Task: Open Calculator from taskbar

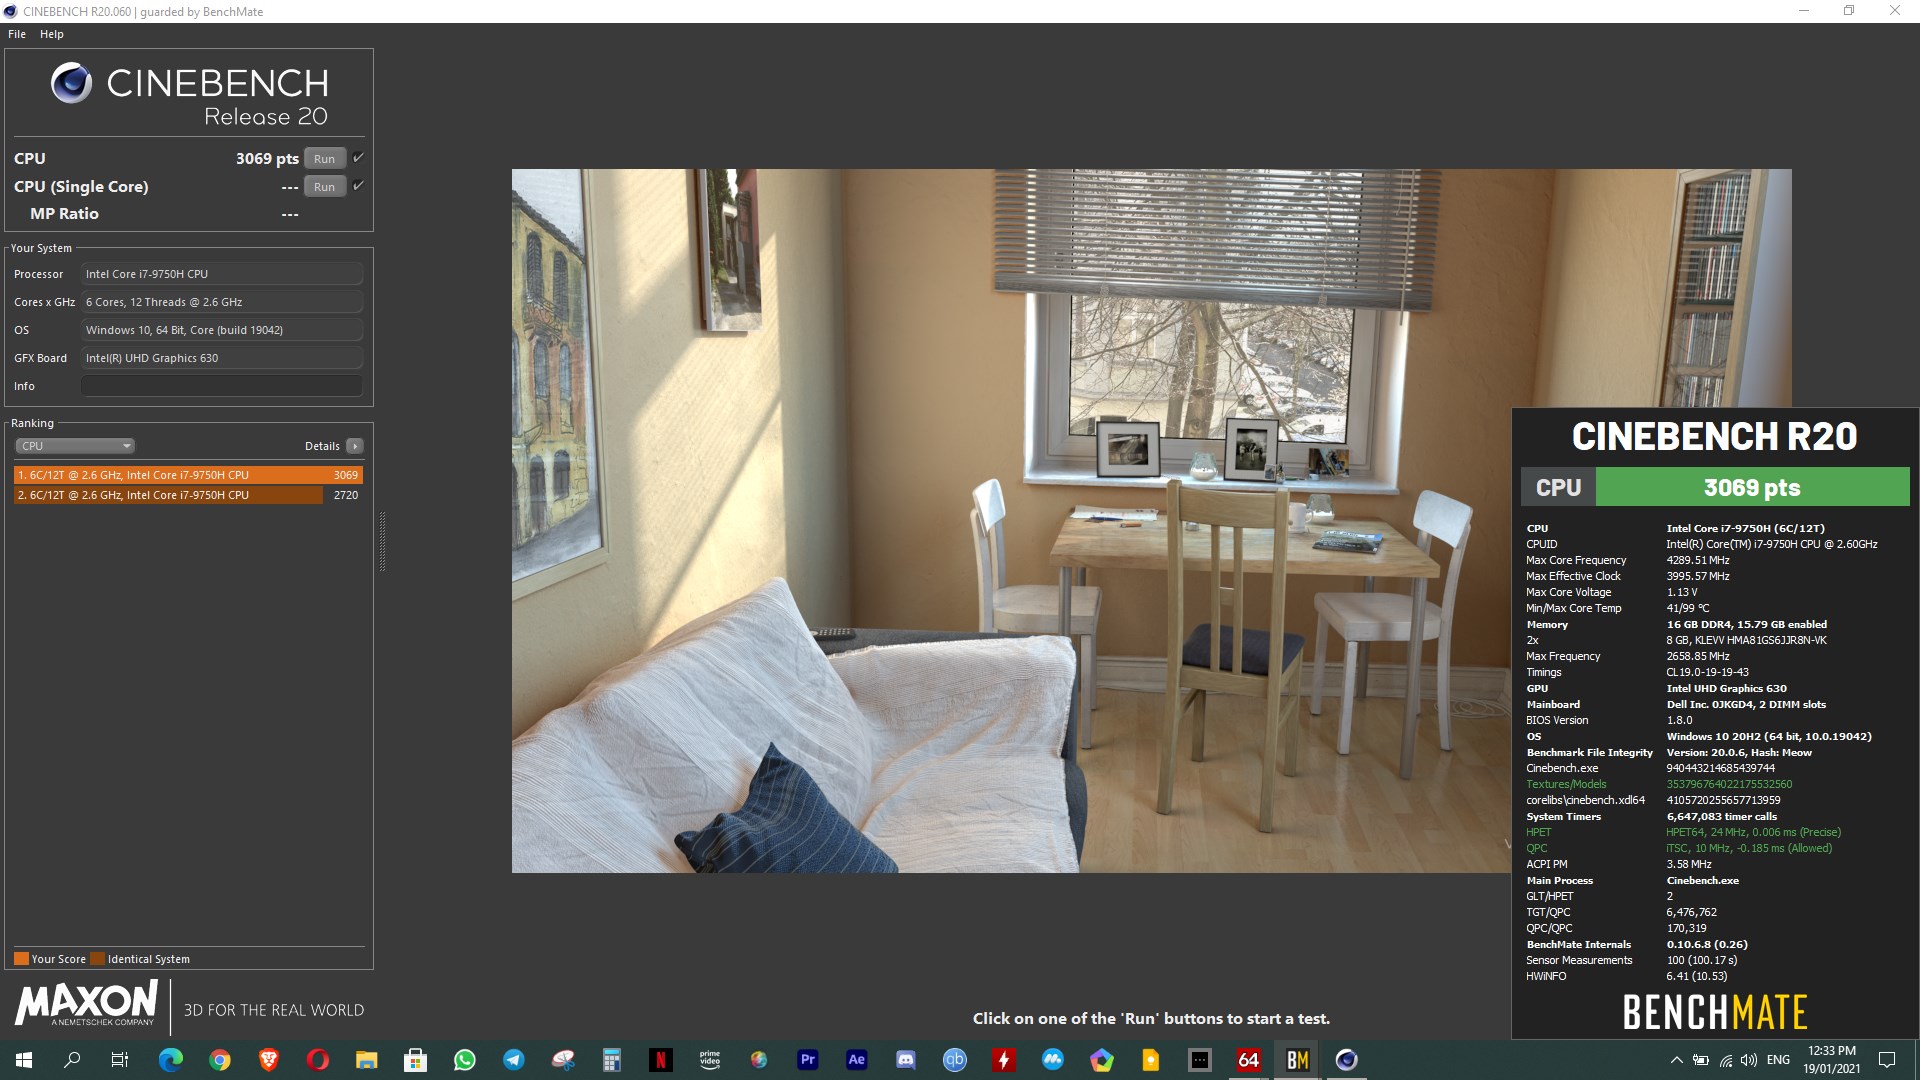Action: coord(612,1060)
